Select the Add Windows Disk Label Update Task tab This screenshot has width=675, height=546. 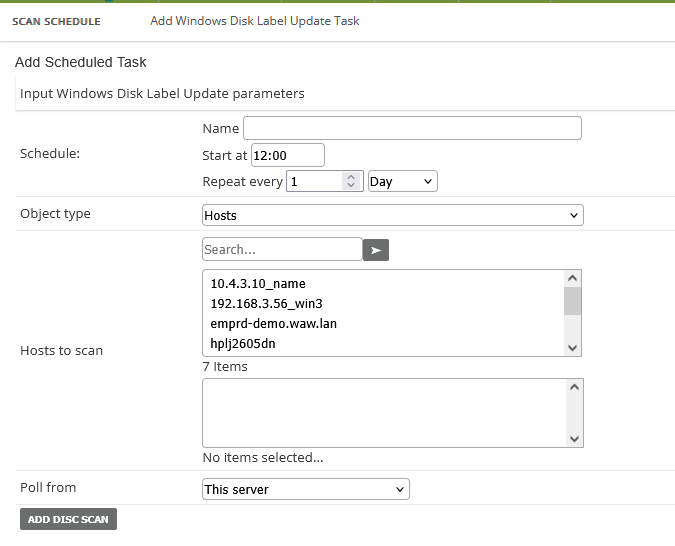254,21
